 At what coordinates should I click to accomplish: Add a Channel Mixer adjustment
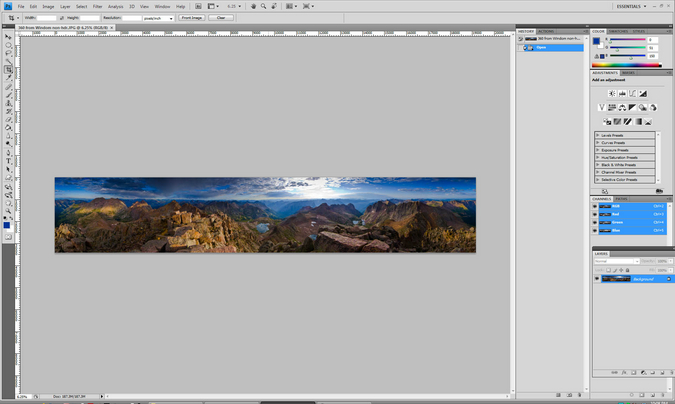653,107
